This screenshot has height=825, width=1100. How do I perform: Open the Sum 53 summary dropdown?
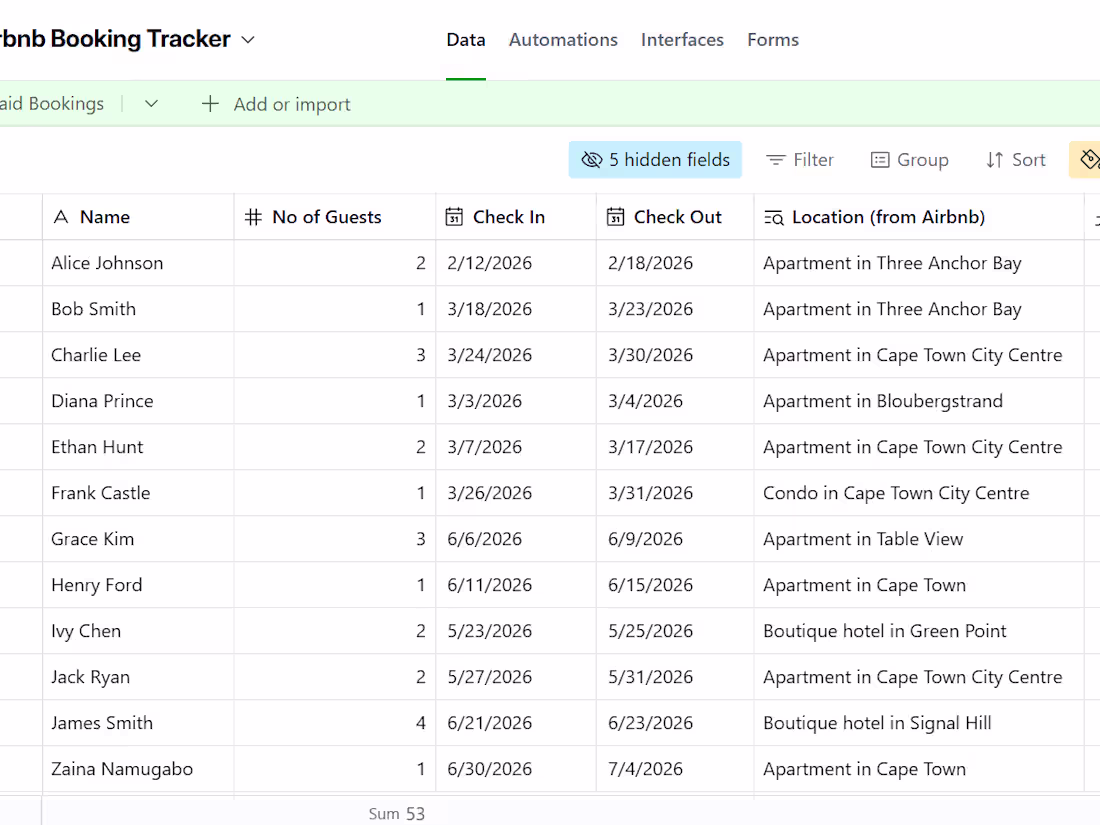pyautogui.click(x=396, y=813)
